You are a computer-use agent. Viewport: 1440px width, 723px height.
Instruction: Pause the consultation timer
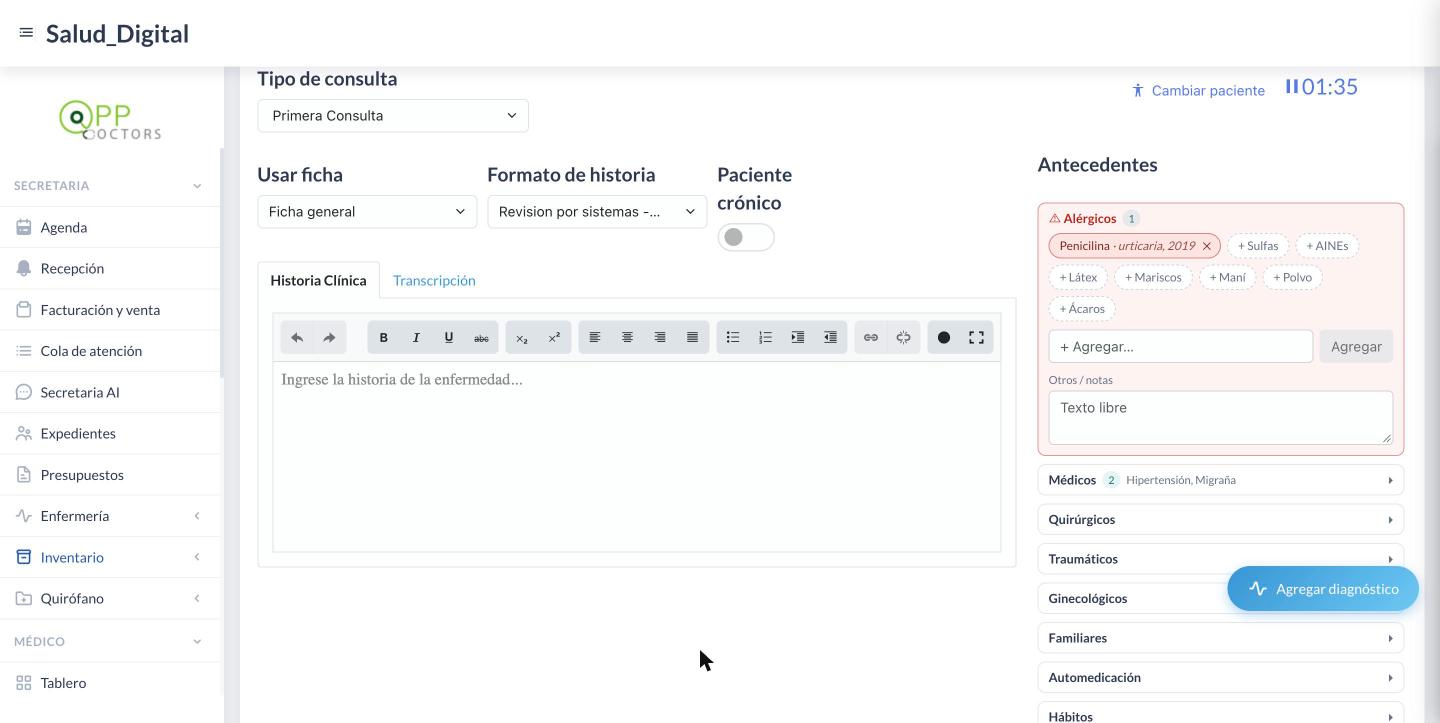click(1291, 87)
